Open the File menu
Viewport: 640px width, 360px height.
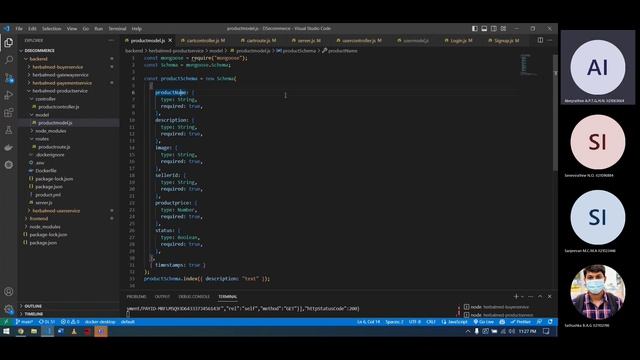(19, 29)
